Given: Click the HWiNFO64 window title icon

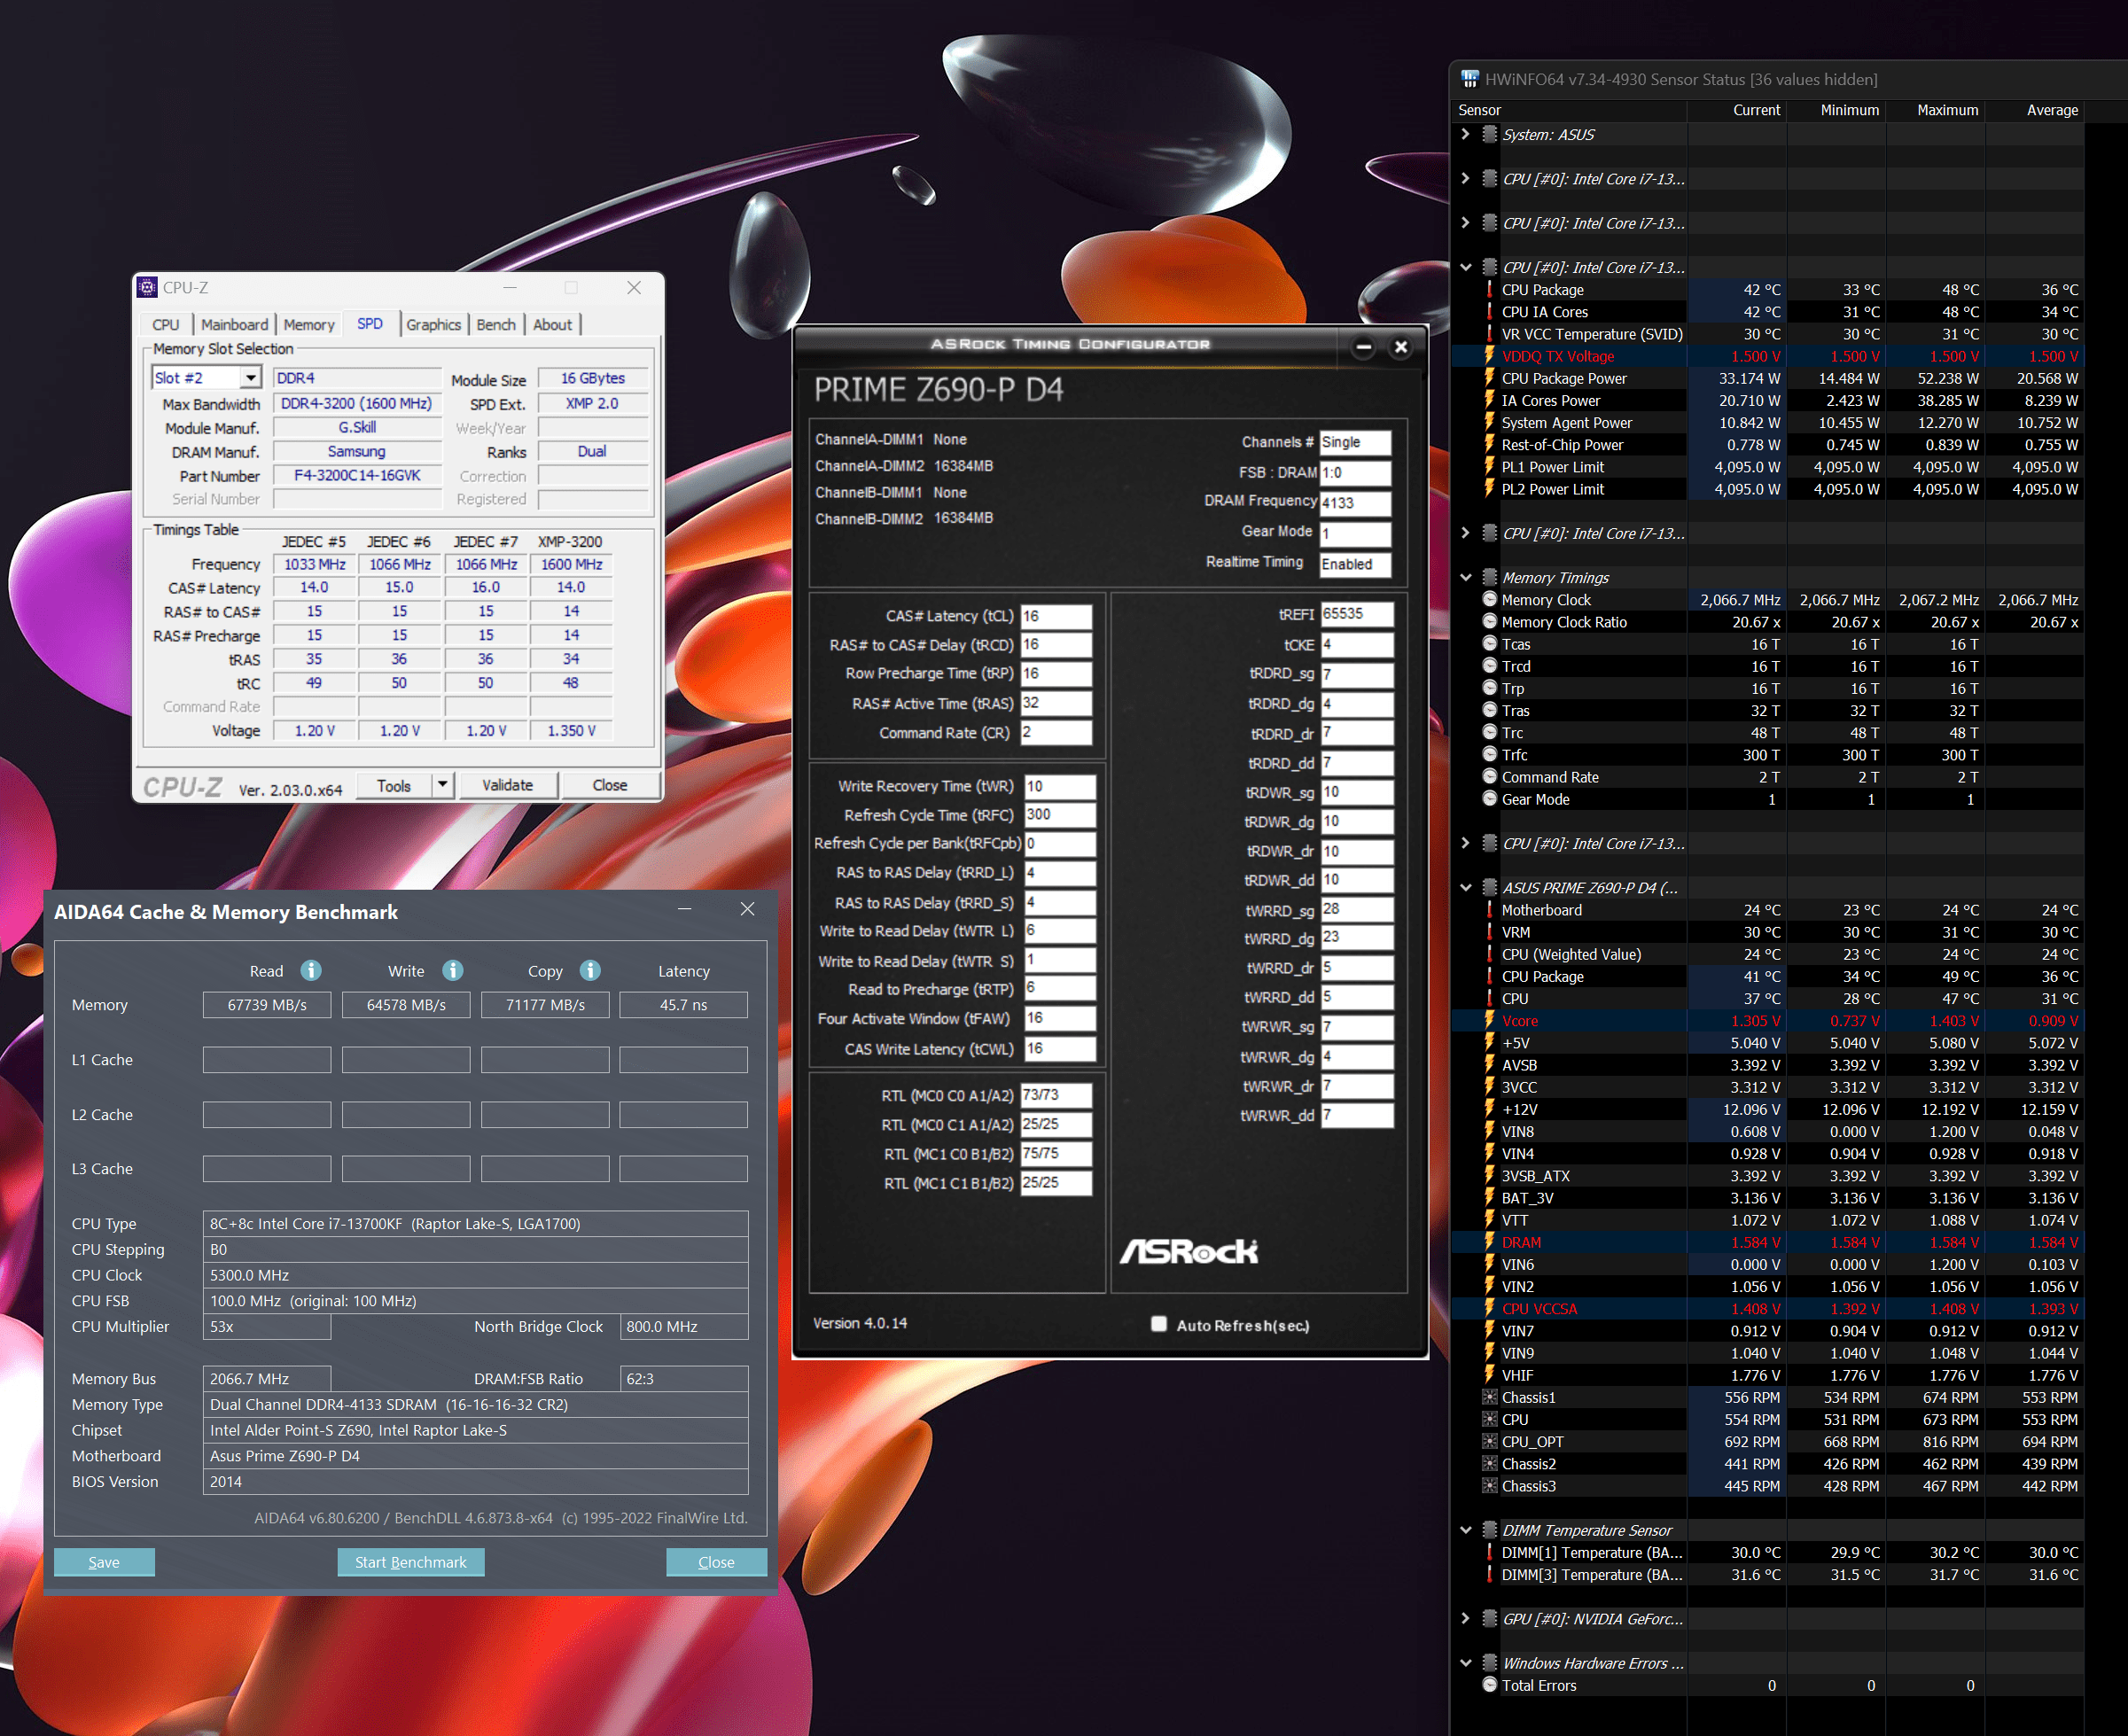Looking at the screenshot, I should pyautogui.click(x=1469, y=79).
